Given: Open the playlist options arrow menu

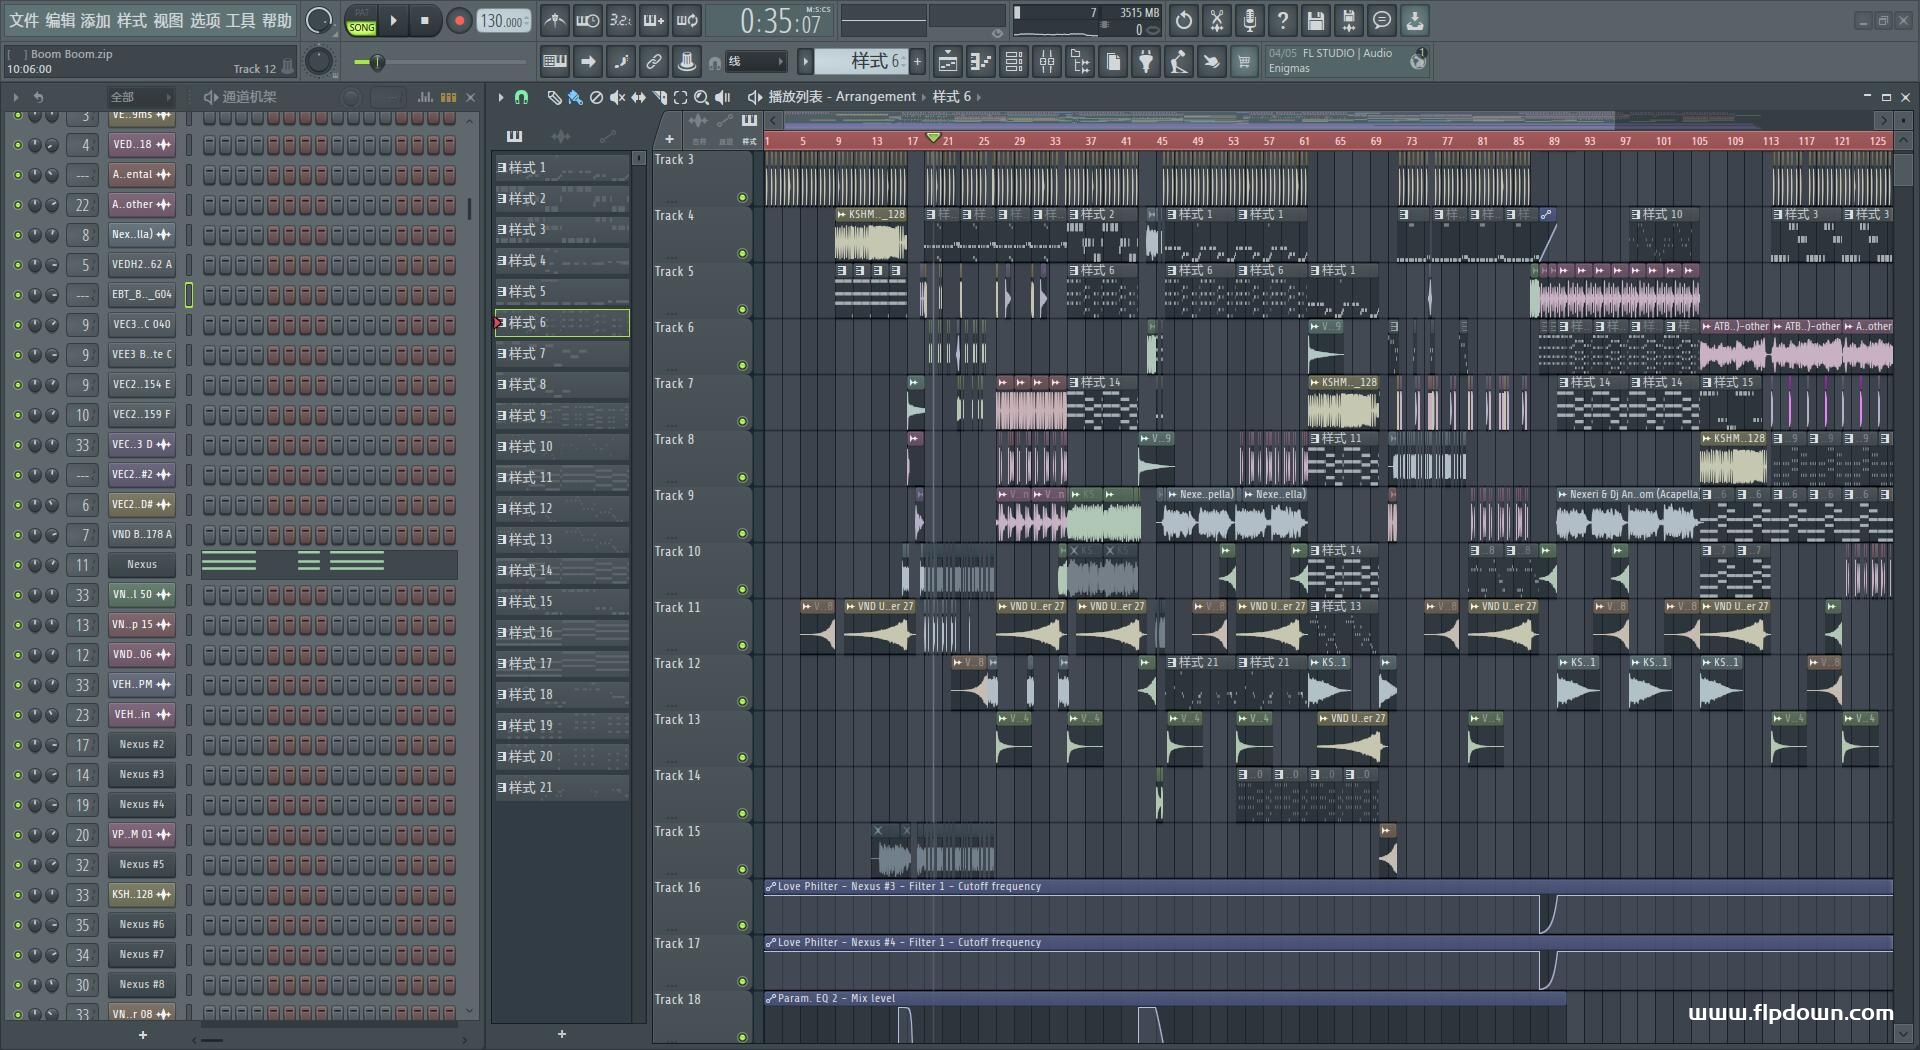Looking at the screenshot, I should (x=501, y=97).
